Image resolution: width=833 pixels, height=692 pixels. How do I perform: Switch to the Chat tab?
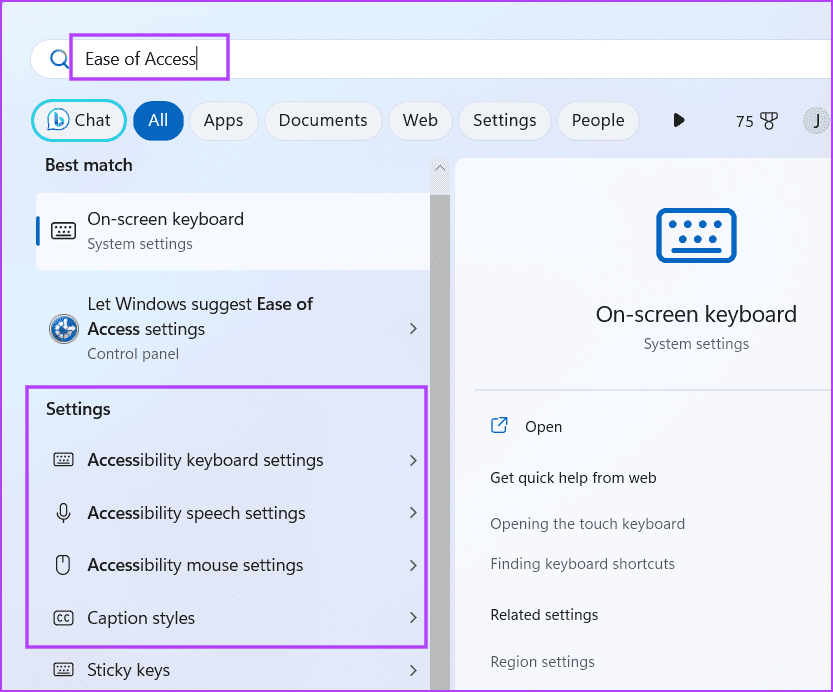(79, 121)
